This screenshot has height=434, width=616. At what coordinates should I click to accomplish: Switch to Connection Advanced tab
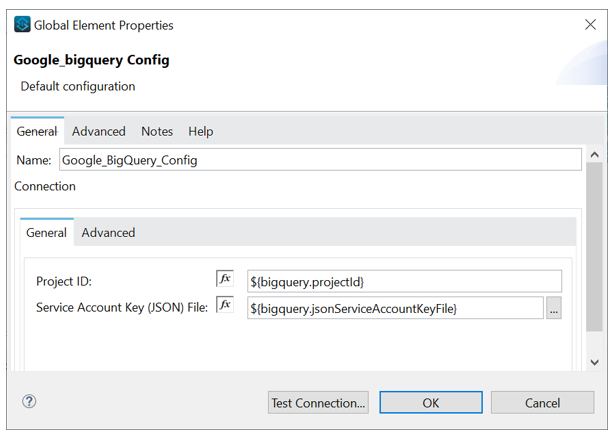tap(108, 233)
